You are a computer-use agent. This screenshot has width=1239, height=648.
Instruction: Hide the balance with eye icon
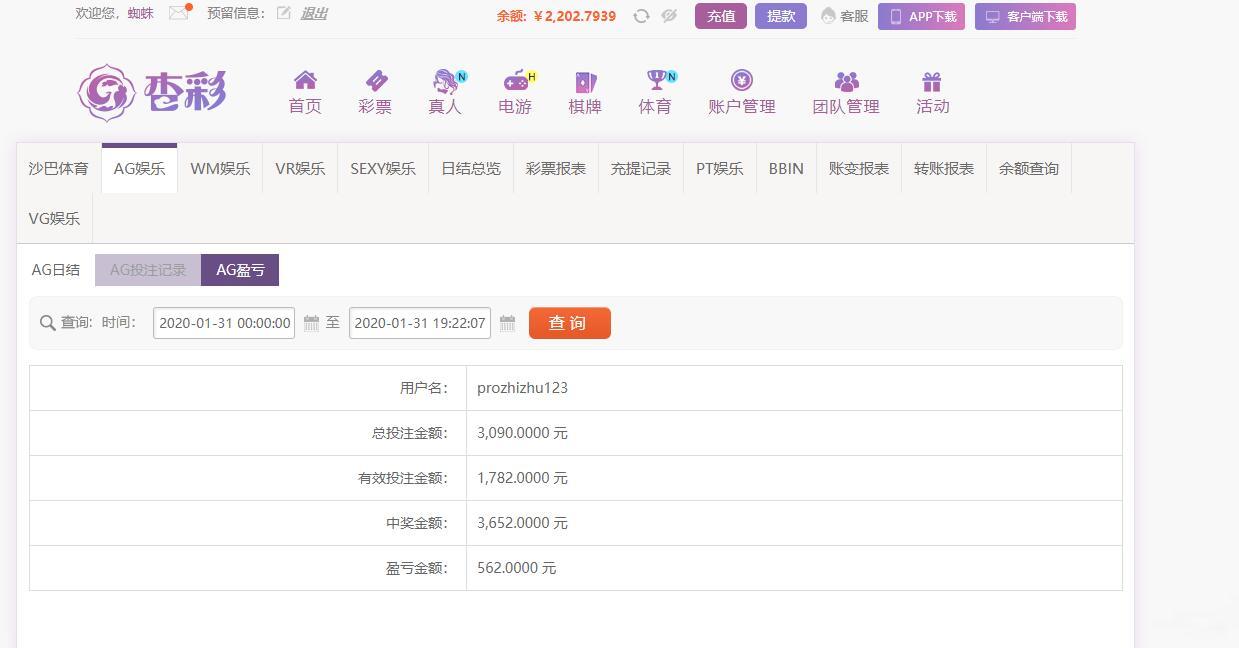[x=669, y=16]
